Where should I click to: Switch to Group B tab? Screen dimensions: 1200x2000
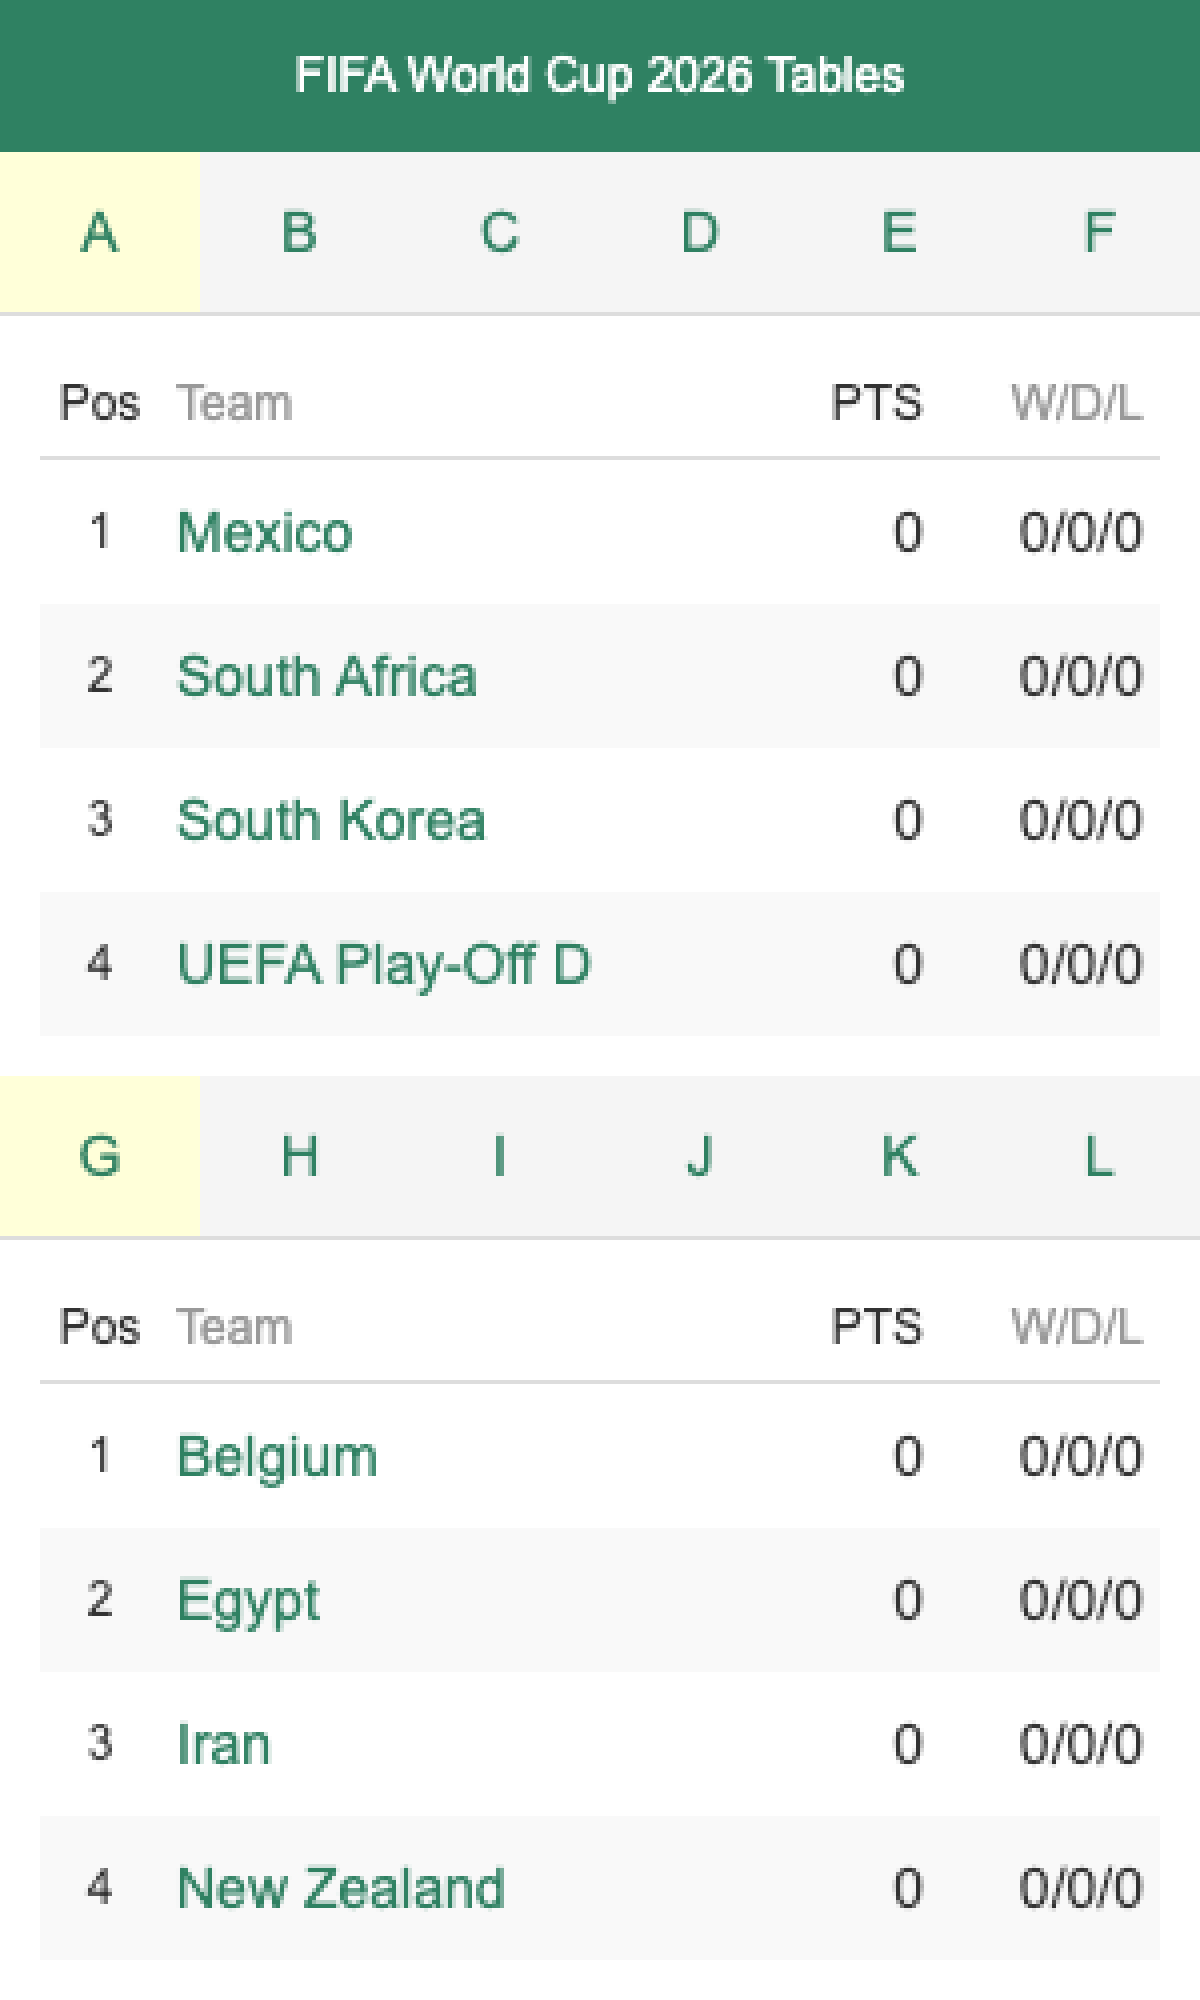(299, 233)
